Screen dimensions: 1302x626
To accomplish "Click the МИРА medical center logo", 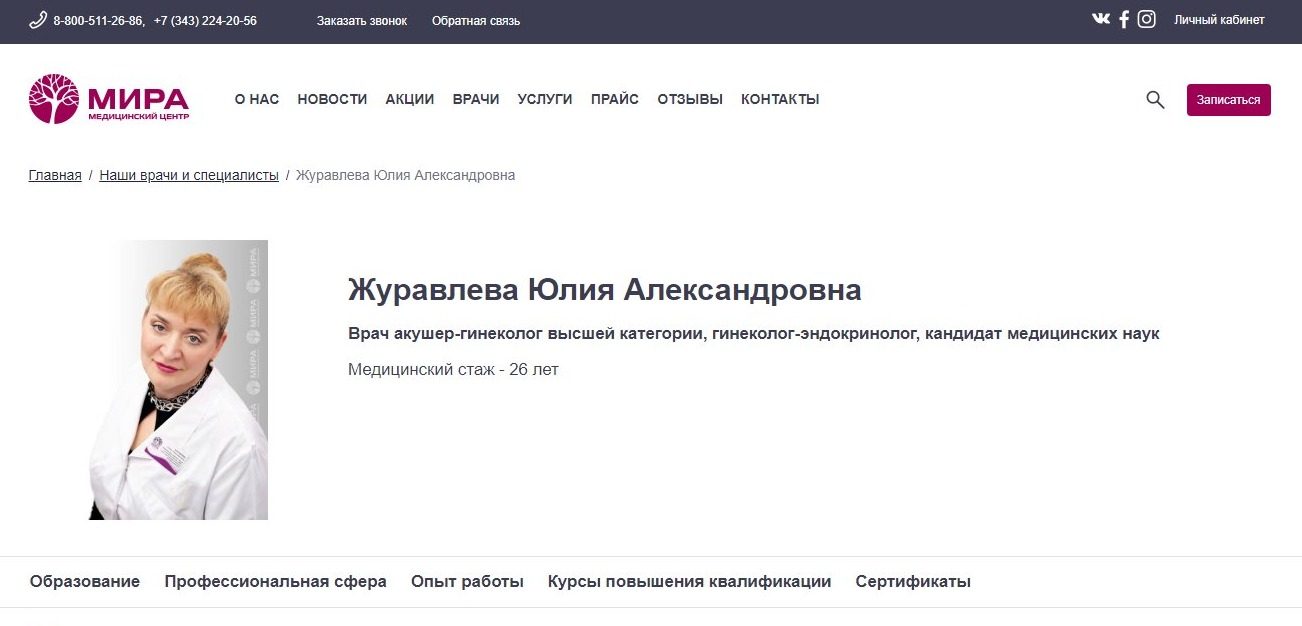I will click(x=109, y=99).
